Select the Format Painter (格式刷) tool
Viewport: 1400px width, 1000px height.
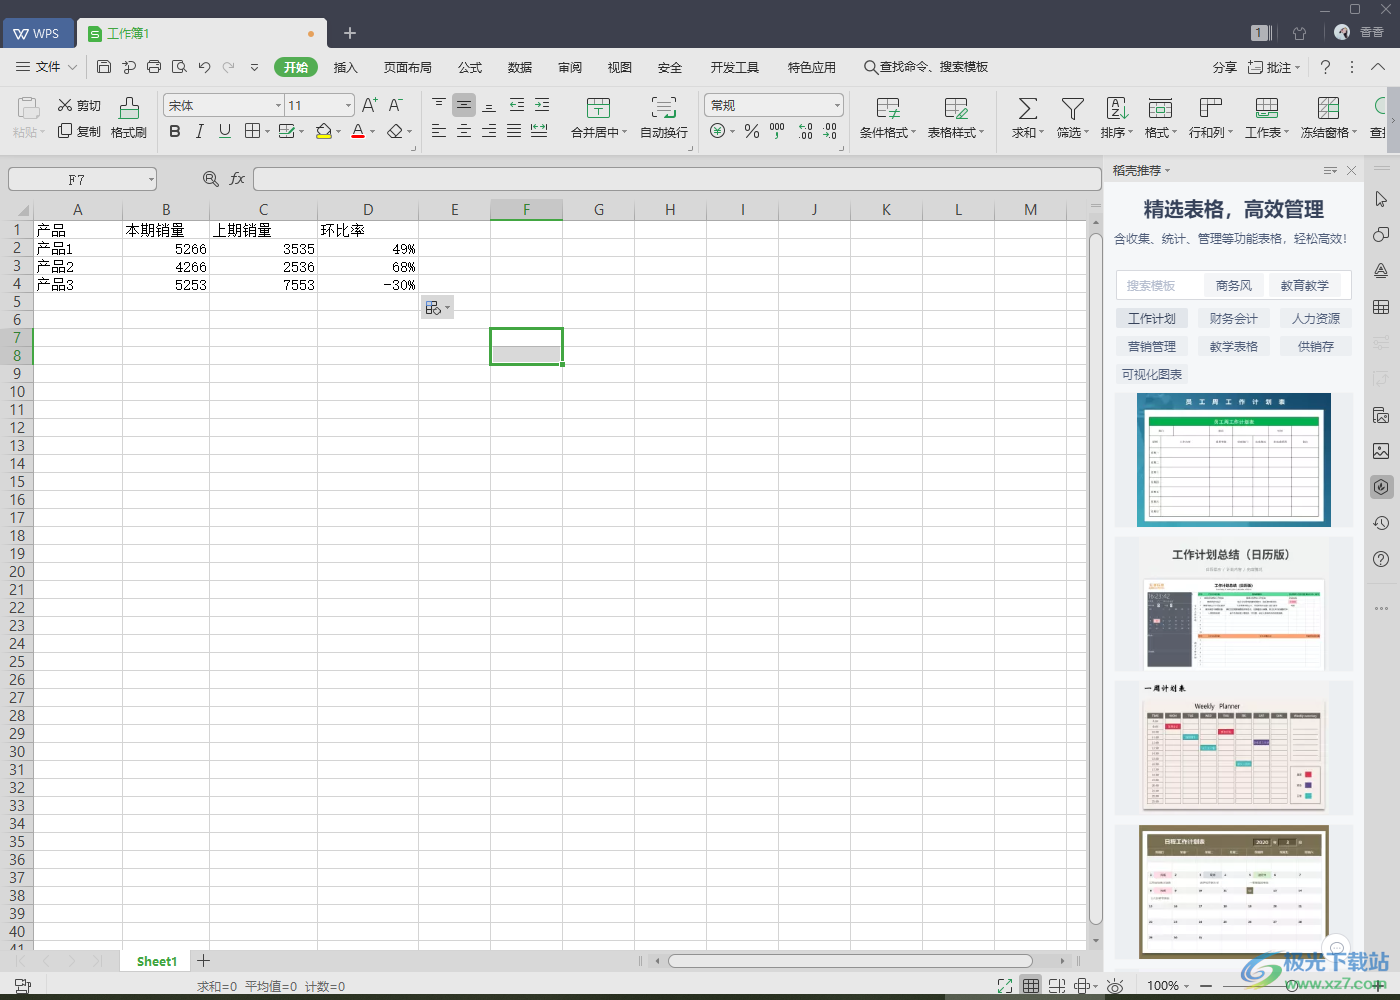point(129,118)
